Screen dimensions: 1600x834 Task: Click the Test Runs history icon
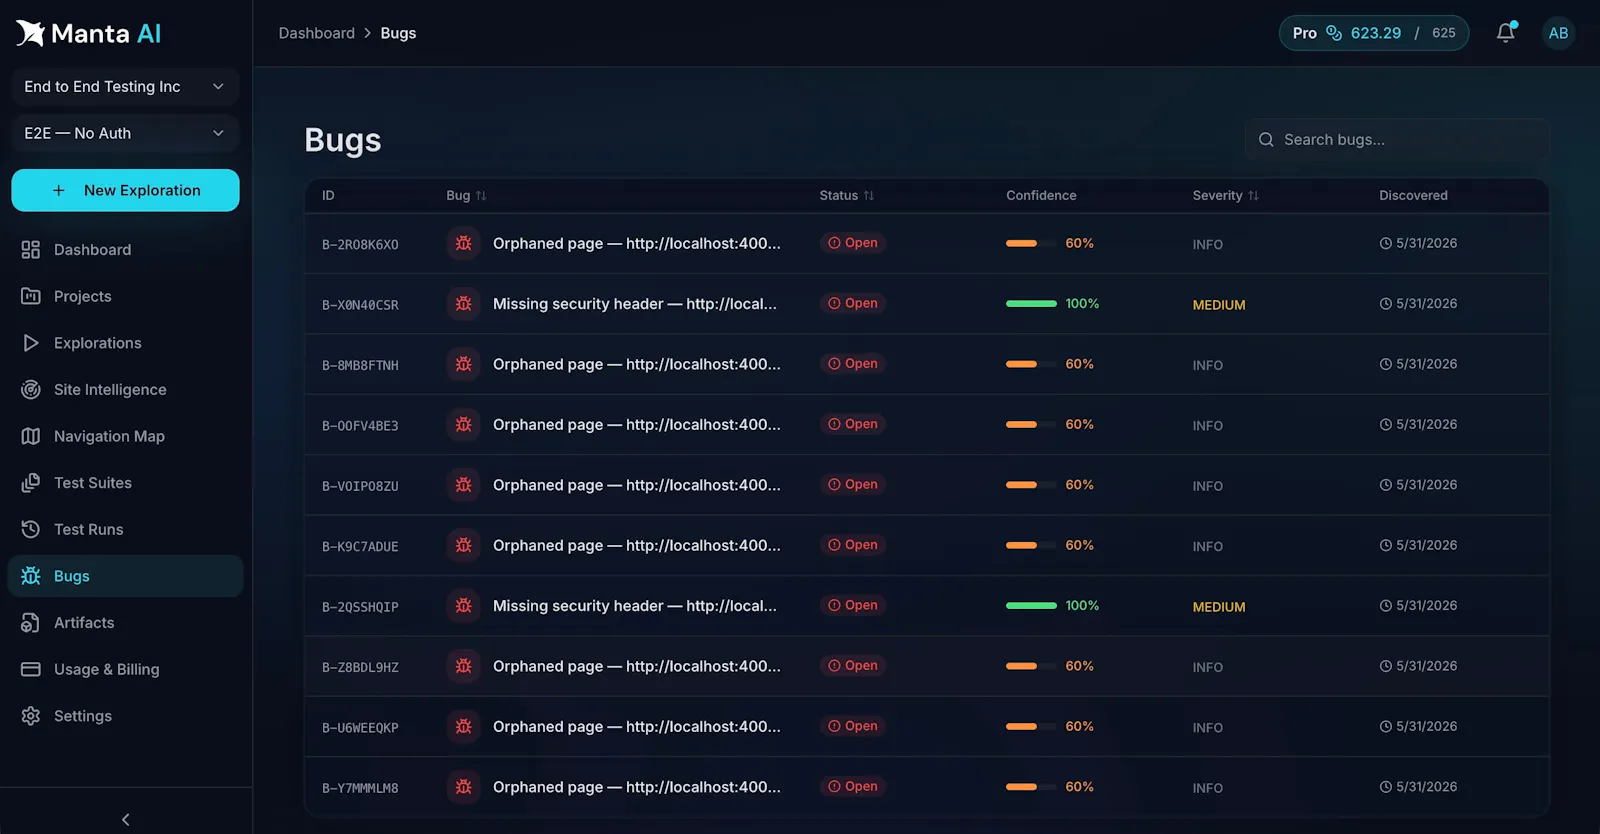(31, 529)
